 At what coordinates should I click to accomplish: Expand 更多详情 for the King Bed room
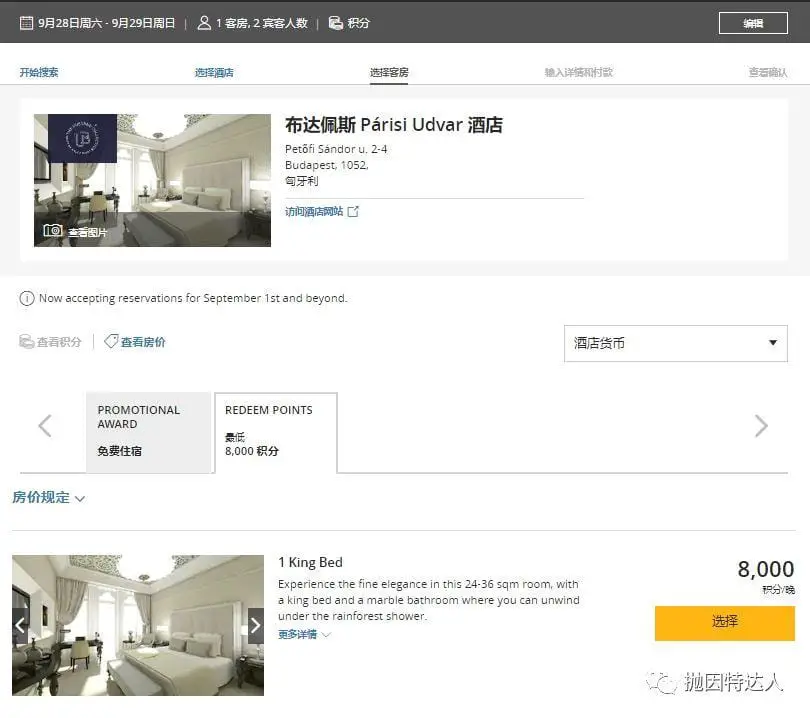click(x=298, y=633)
